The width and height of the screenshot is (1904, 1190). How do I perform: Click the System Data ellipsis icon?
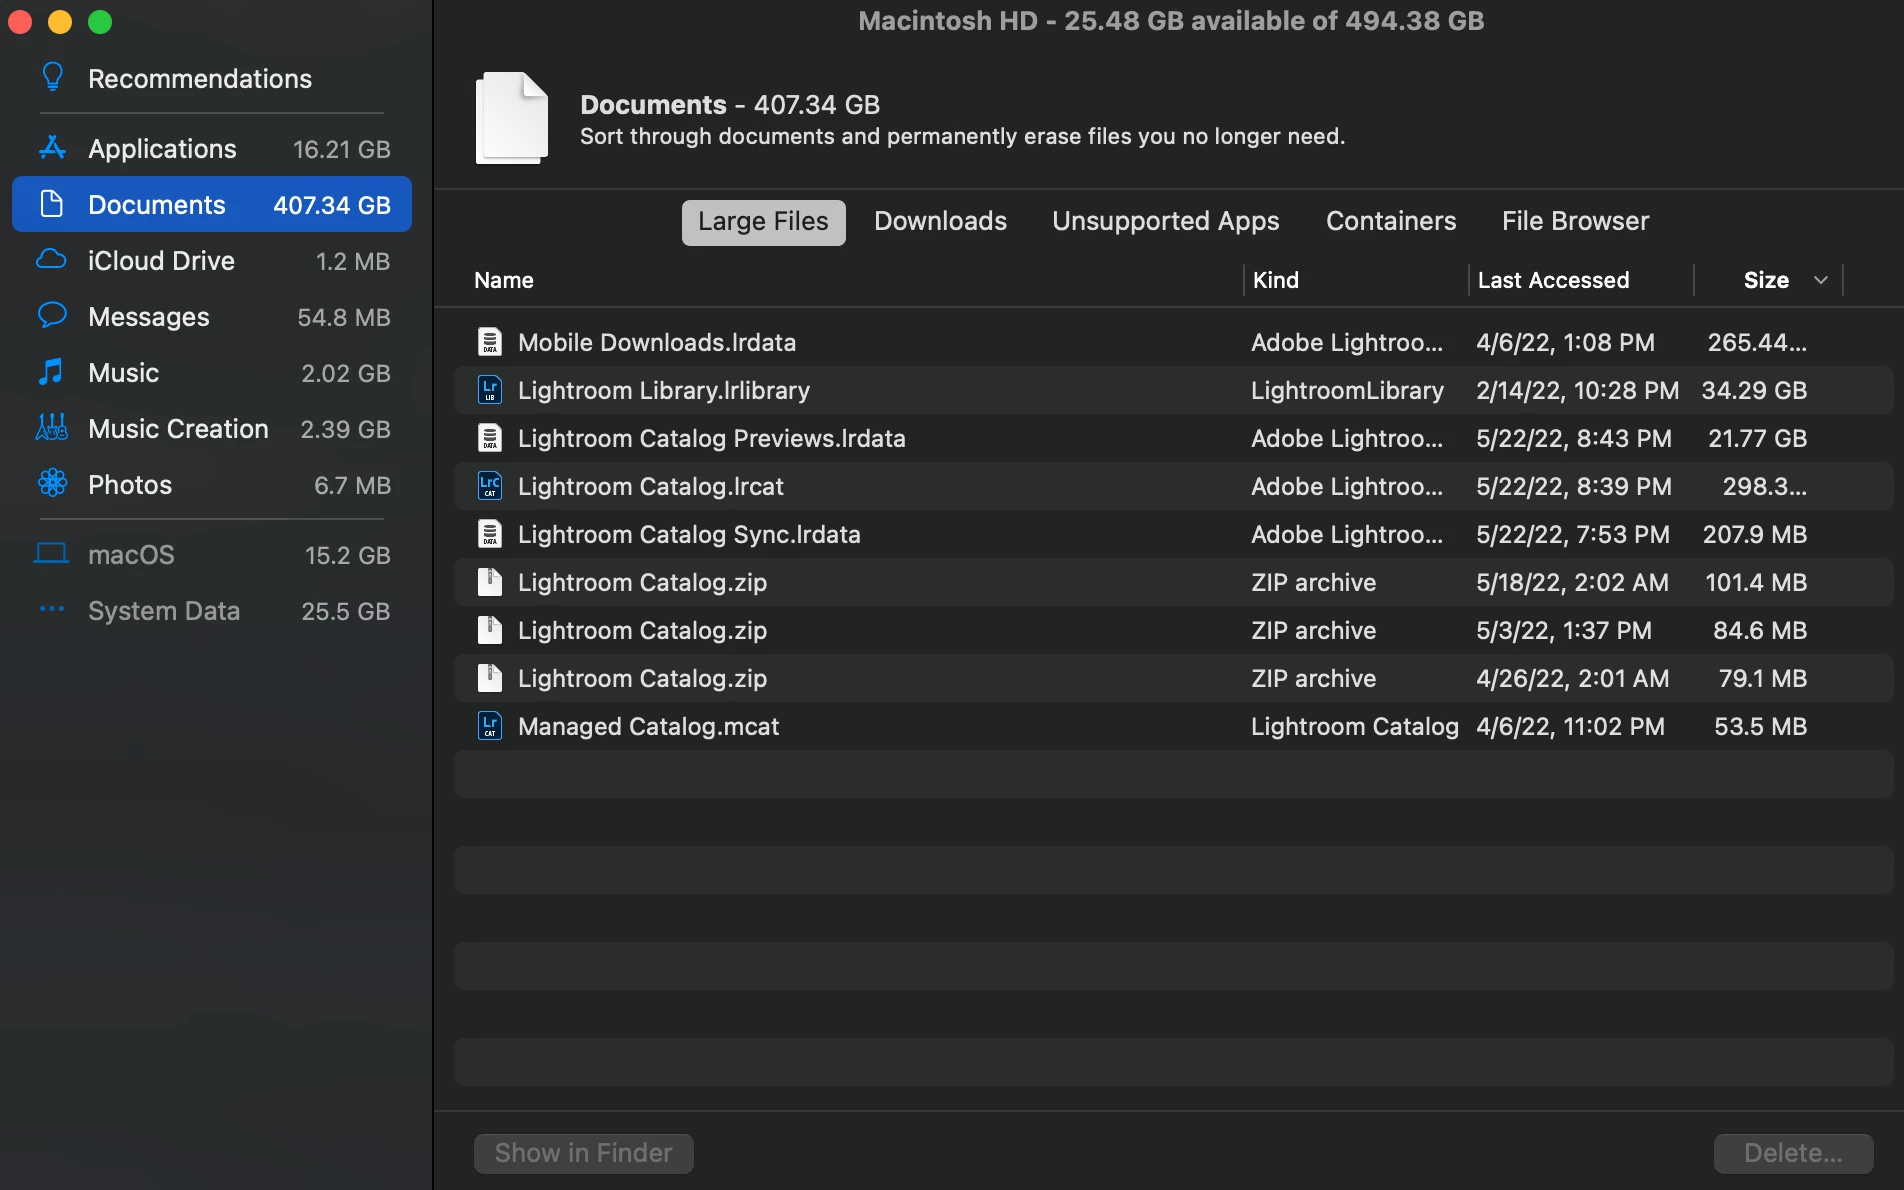(x=52, y=609)
